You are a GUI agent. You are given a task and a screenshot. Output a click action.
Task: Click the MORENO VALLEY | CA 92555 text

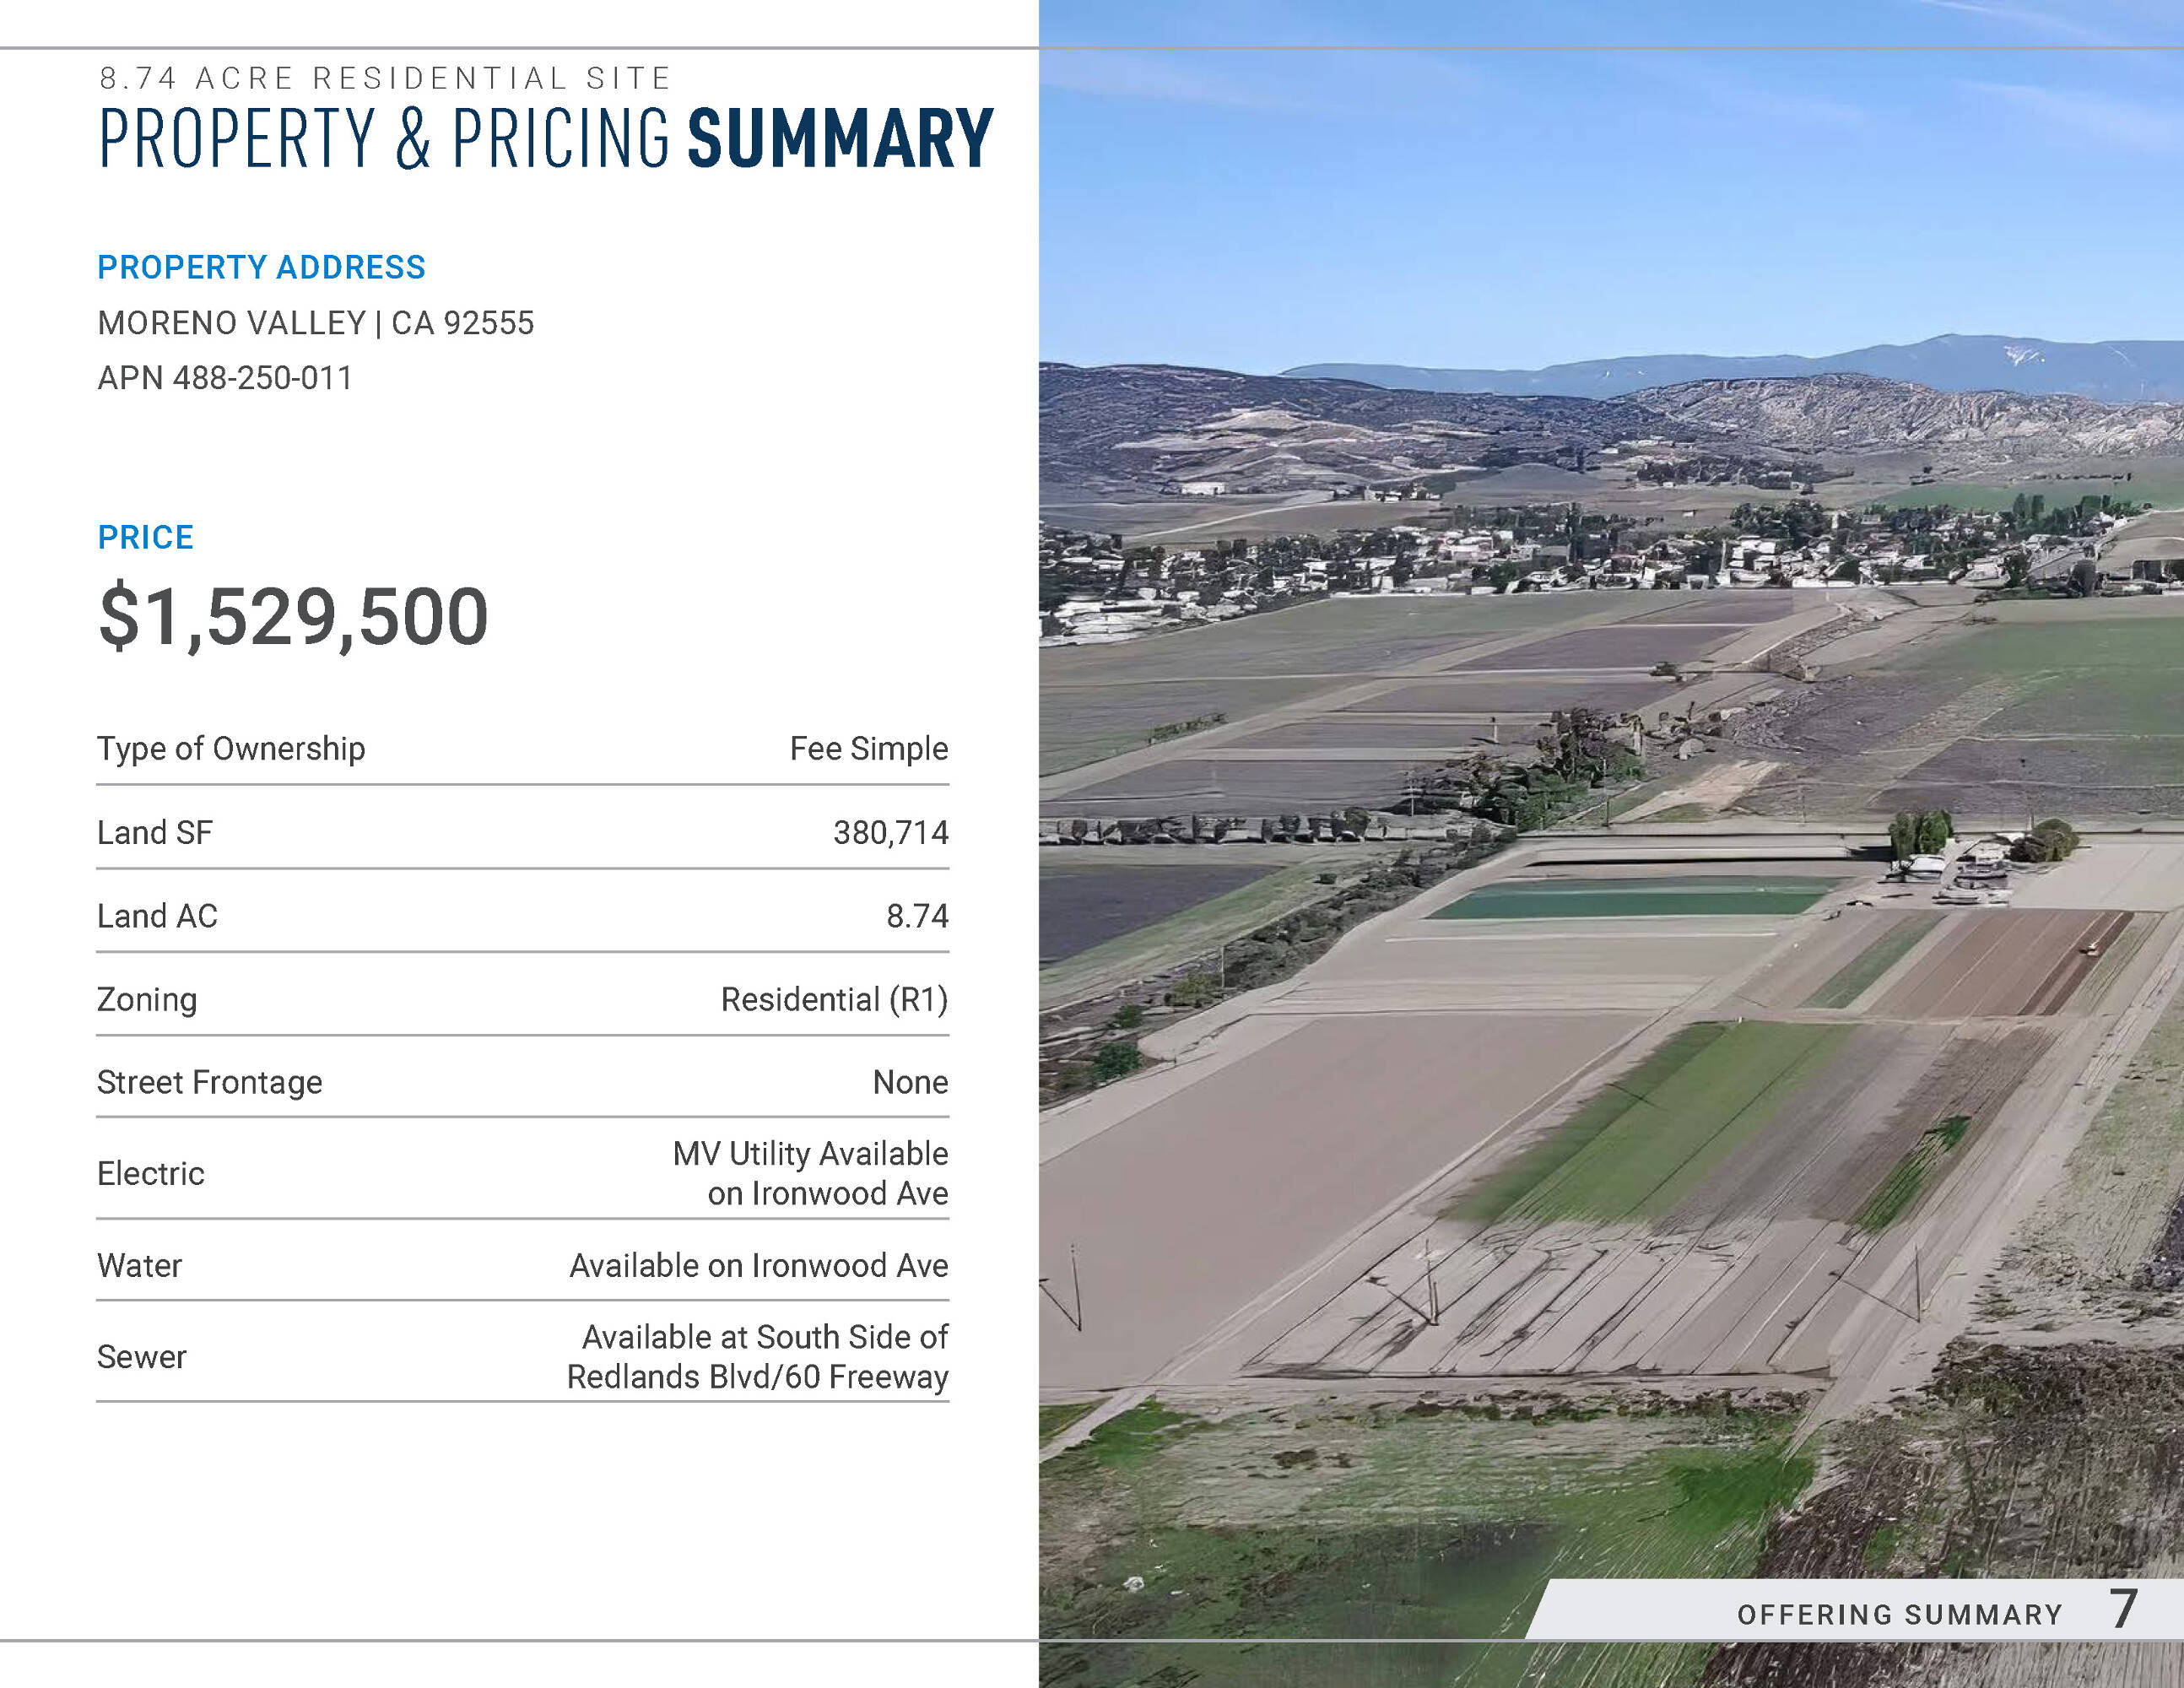[315, 323]
